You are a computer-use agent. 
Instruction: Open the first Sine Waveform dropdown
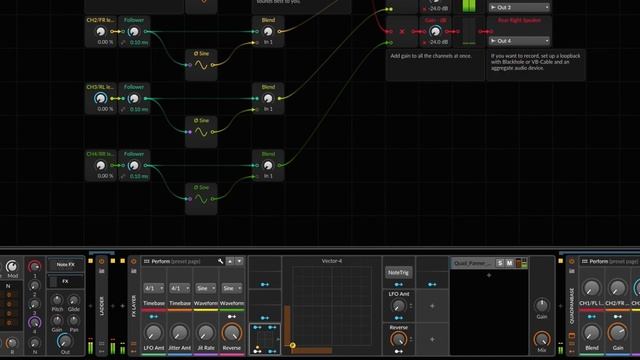206,288
